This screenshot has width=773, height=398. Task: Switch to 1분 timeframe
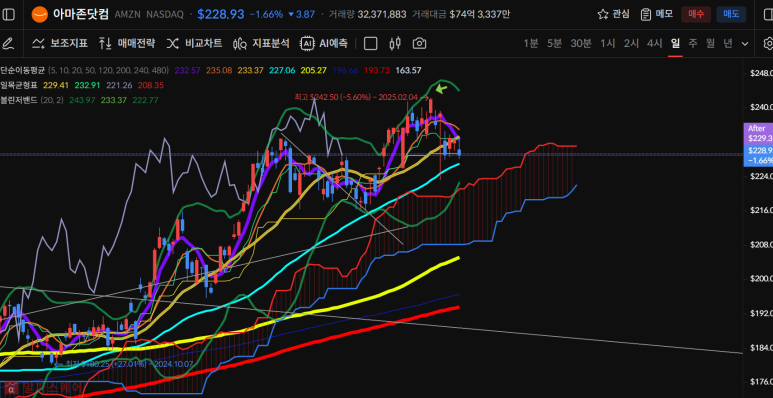coord(530,43)
